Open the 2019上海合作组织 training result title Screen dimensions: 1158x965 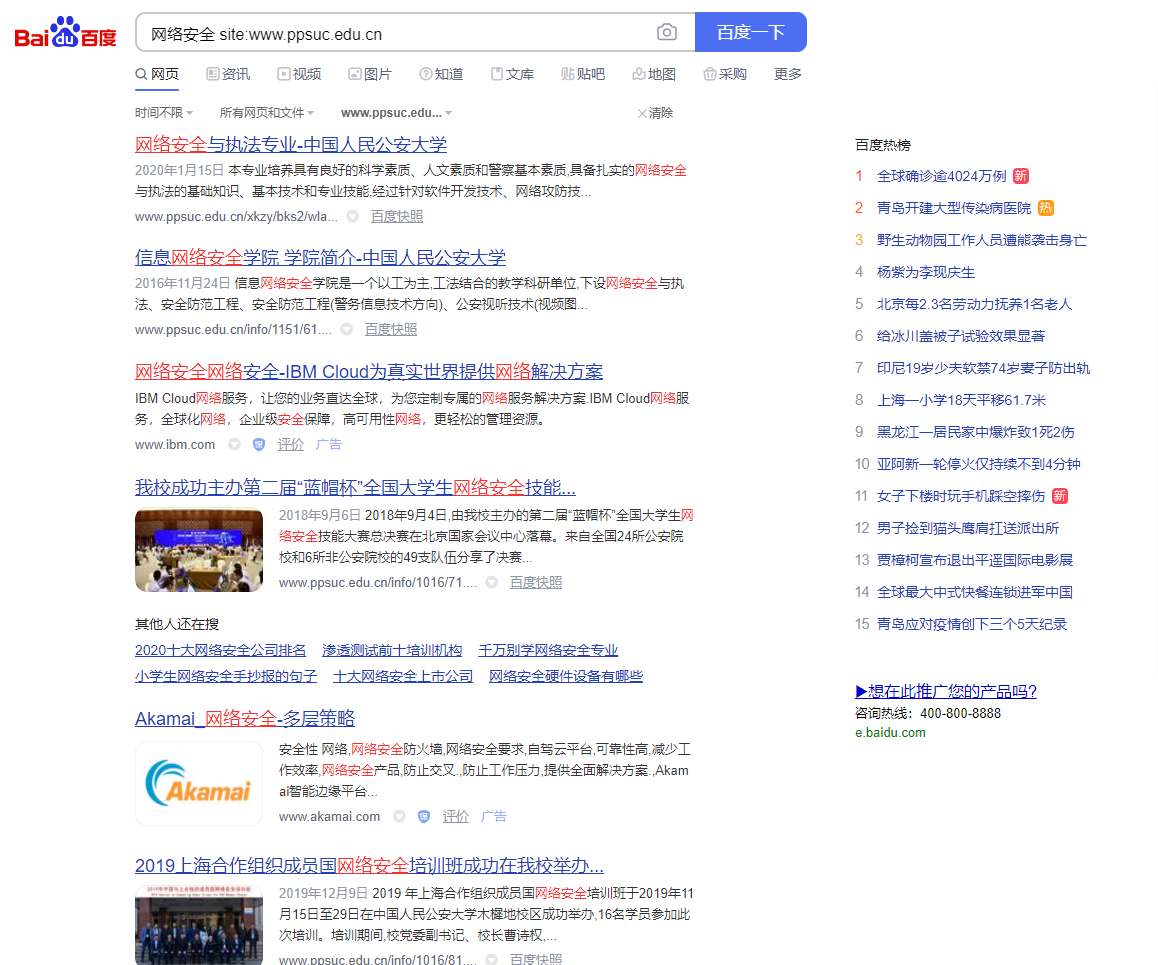click(x=369, y=865)
